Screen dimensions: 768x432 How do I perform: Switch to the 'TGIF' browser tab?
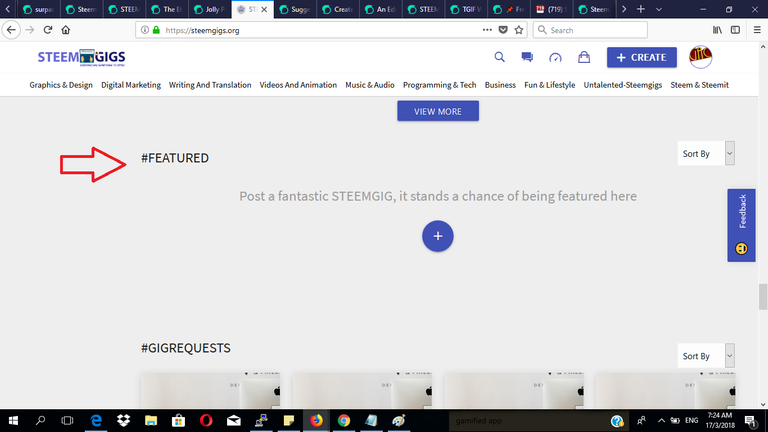tap(466, 9)
